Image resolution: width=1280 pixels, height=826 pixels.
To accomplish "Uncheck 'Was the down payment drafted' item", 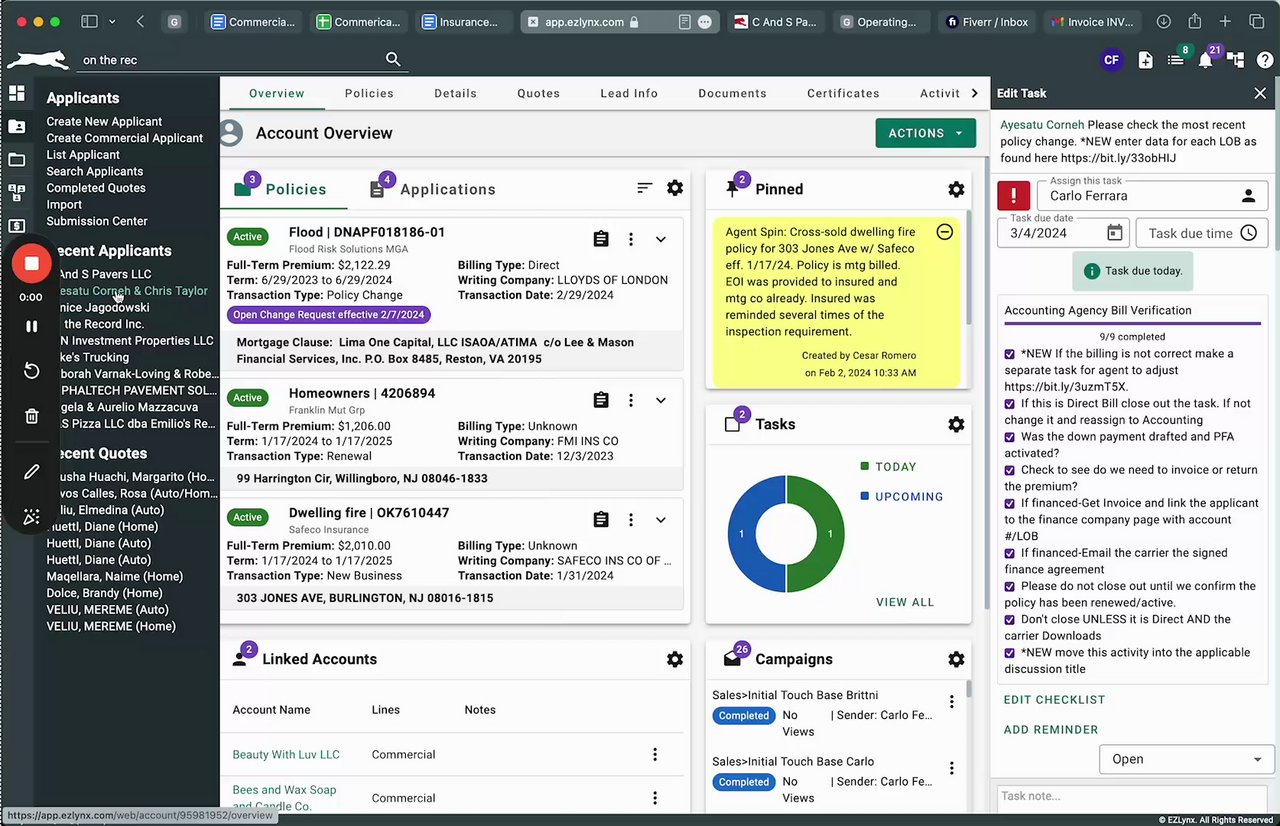I will (1010, 437).
